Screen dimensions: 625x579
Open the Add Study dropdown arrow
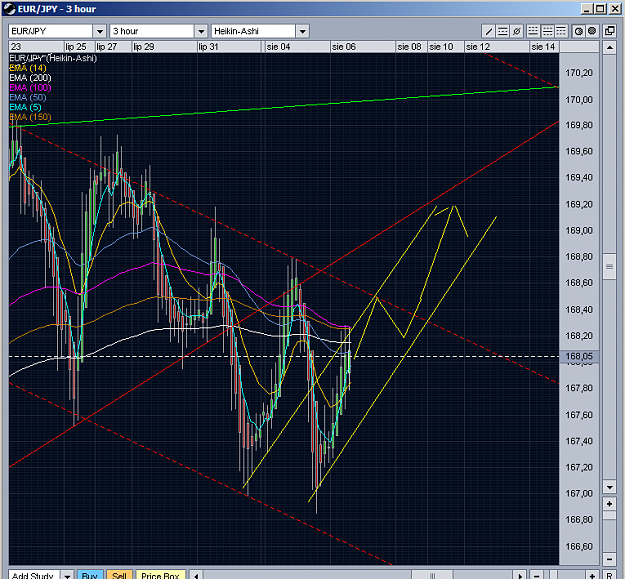(x=67, y=575)
